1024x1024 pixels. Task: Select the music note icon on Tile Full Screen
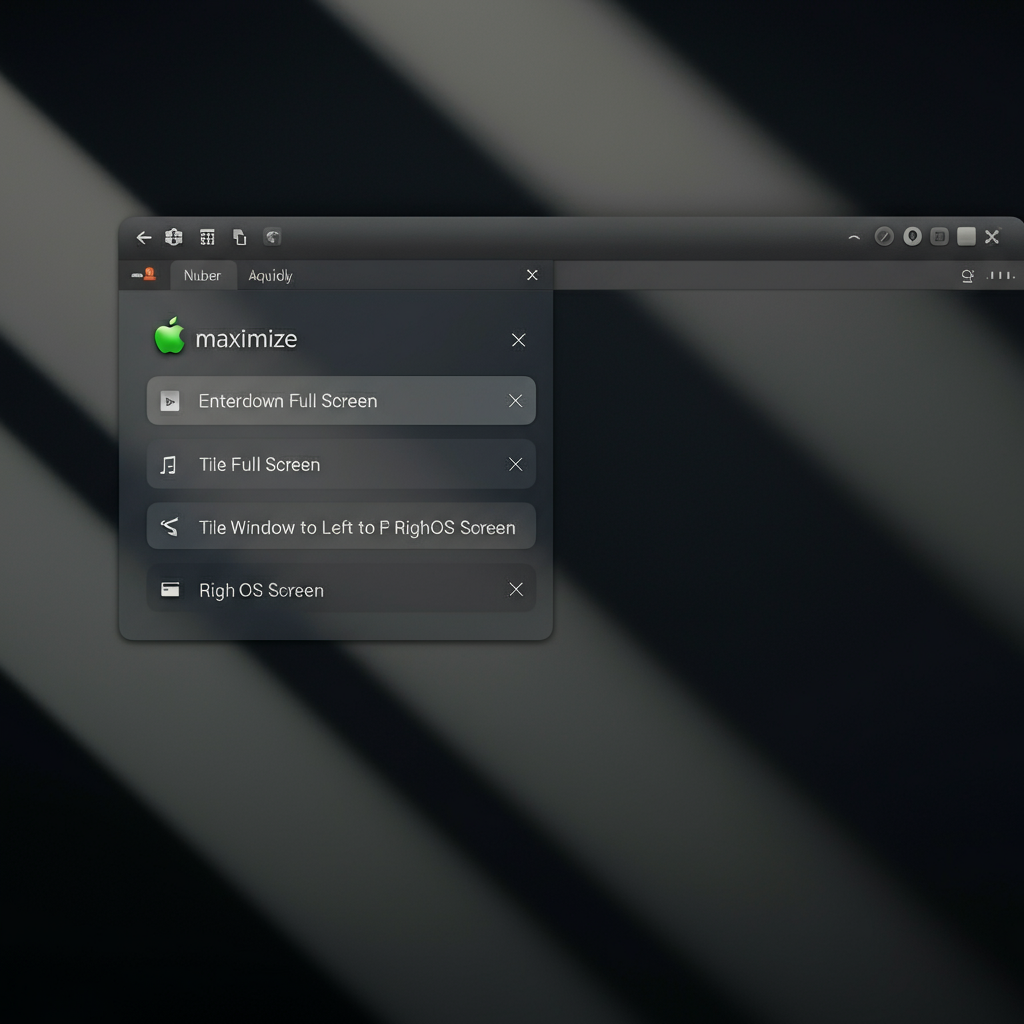170,464
